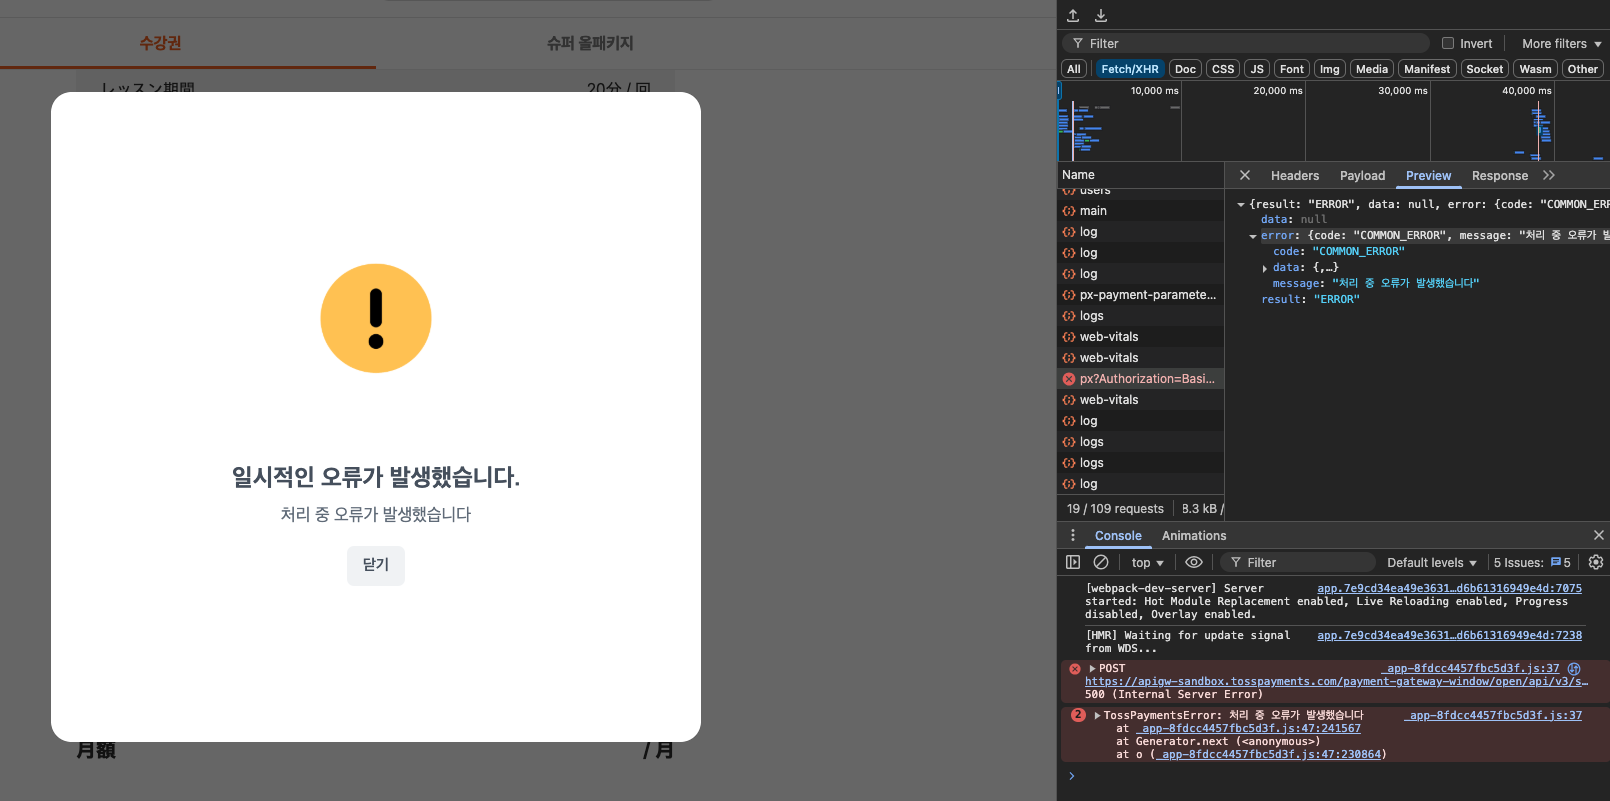Show more request detail tabs
The height and width of the screenshot is (801, 1610).
1549,175
